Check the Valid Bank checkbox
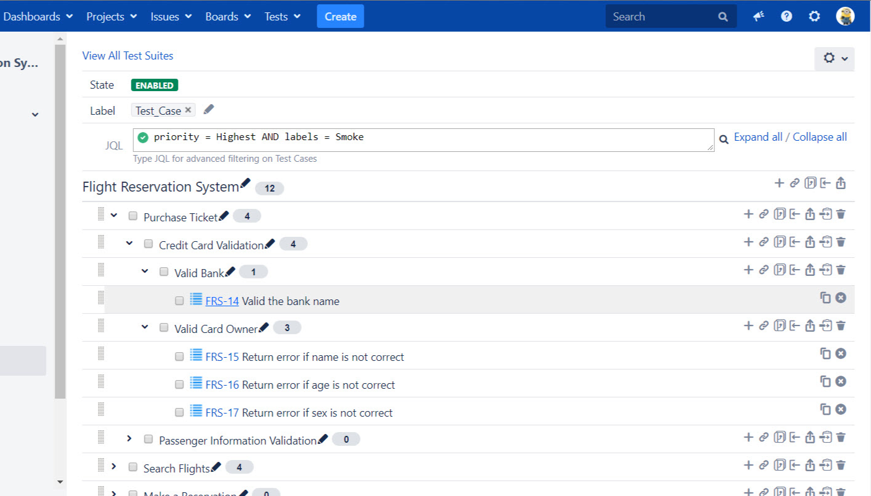 click(x=164, y=272)
